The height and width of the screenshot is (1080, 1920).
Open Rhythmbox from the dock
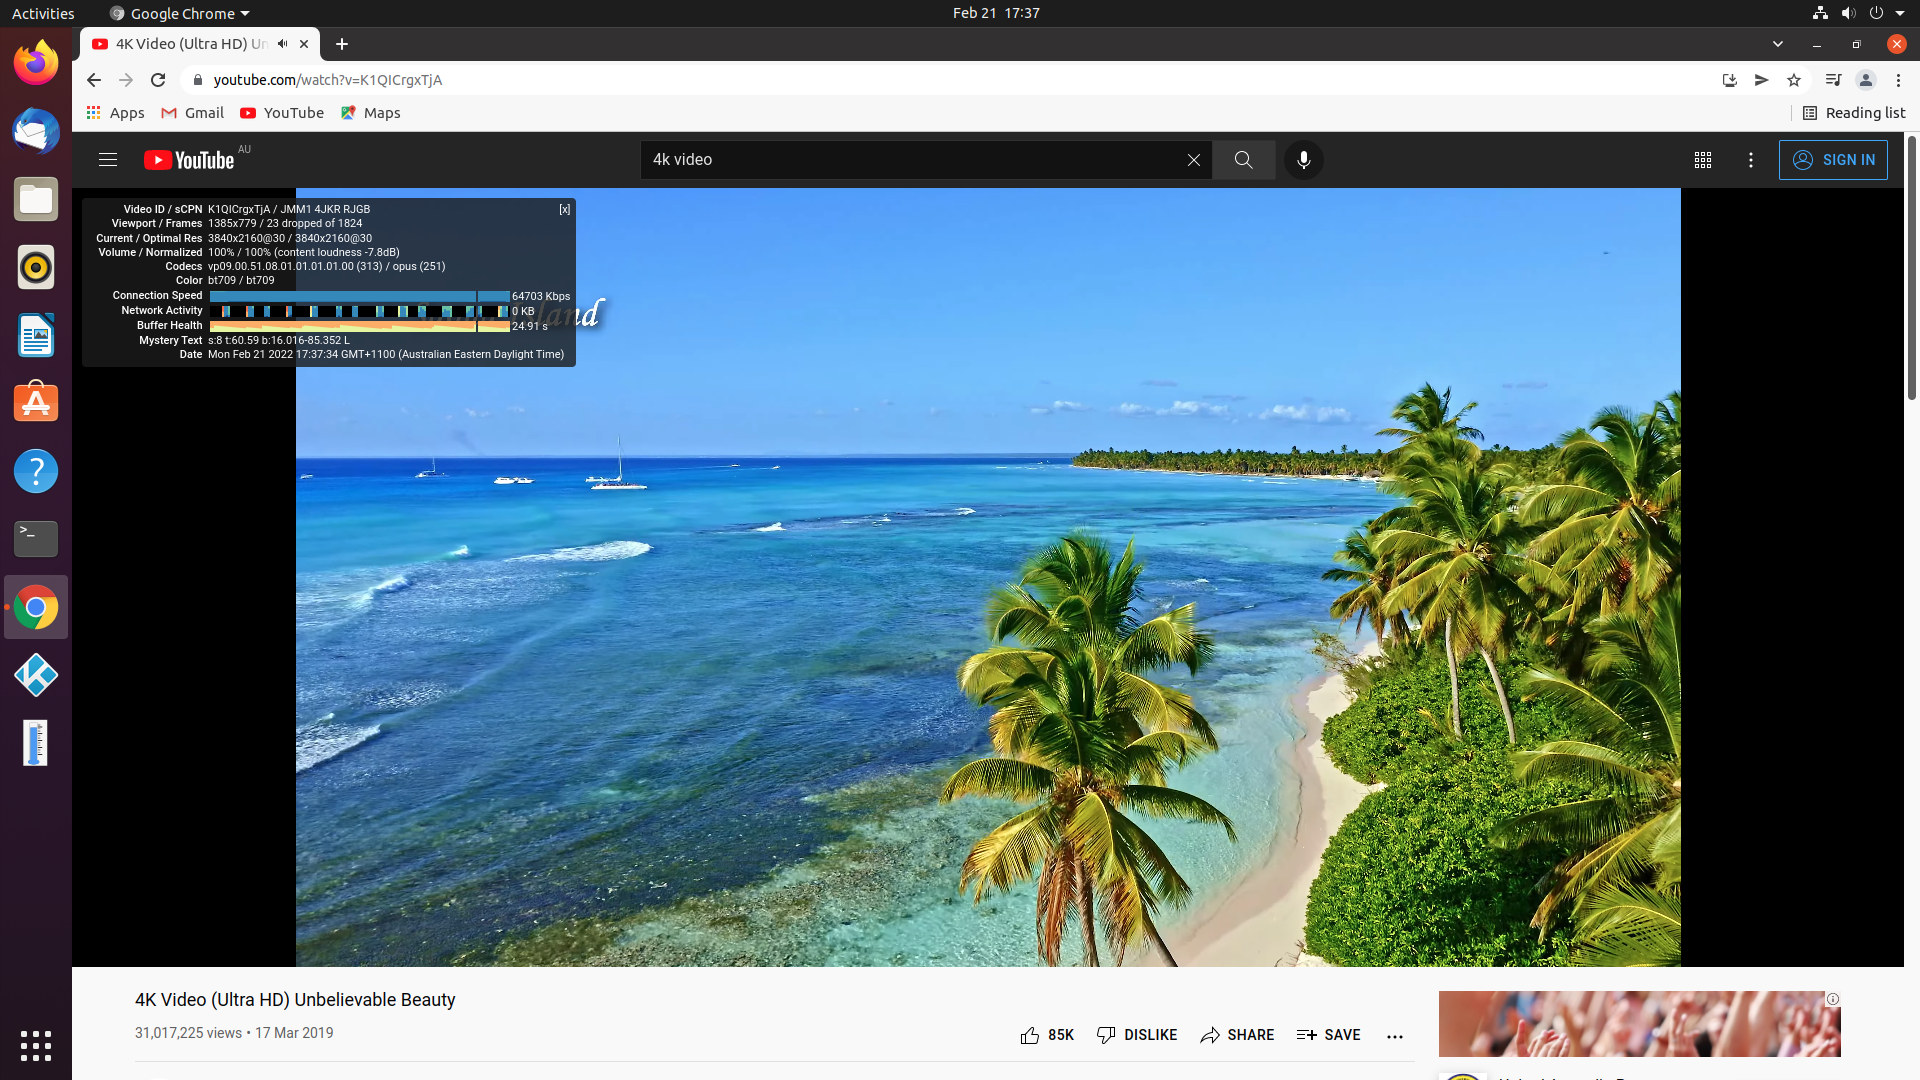[36, 267]
